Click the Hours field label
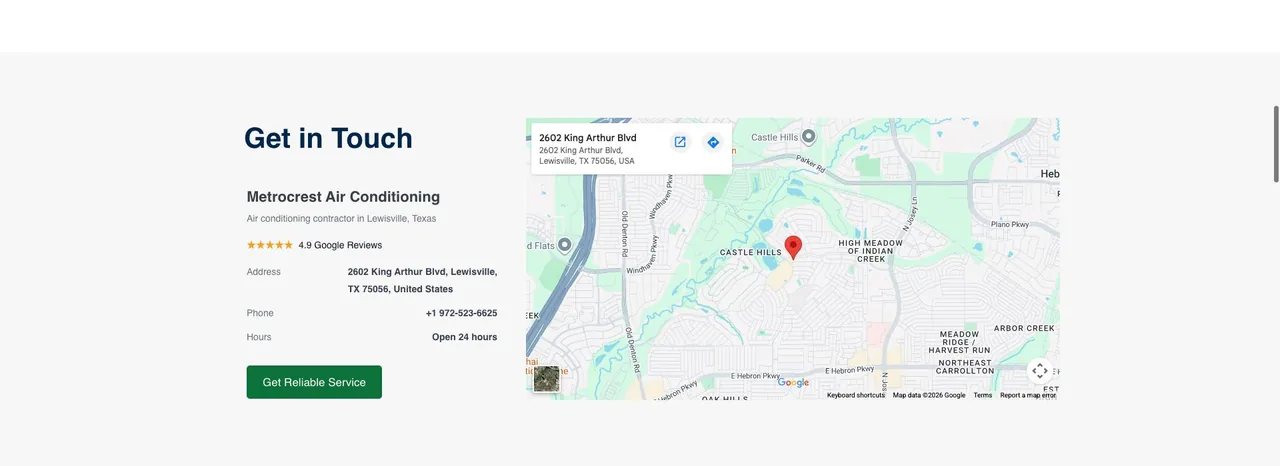This screenshot has width=1280, height=466. click(259, 337)
